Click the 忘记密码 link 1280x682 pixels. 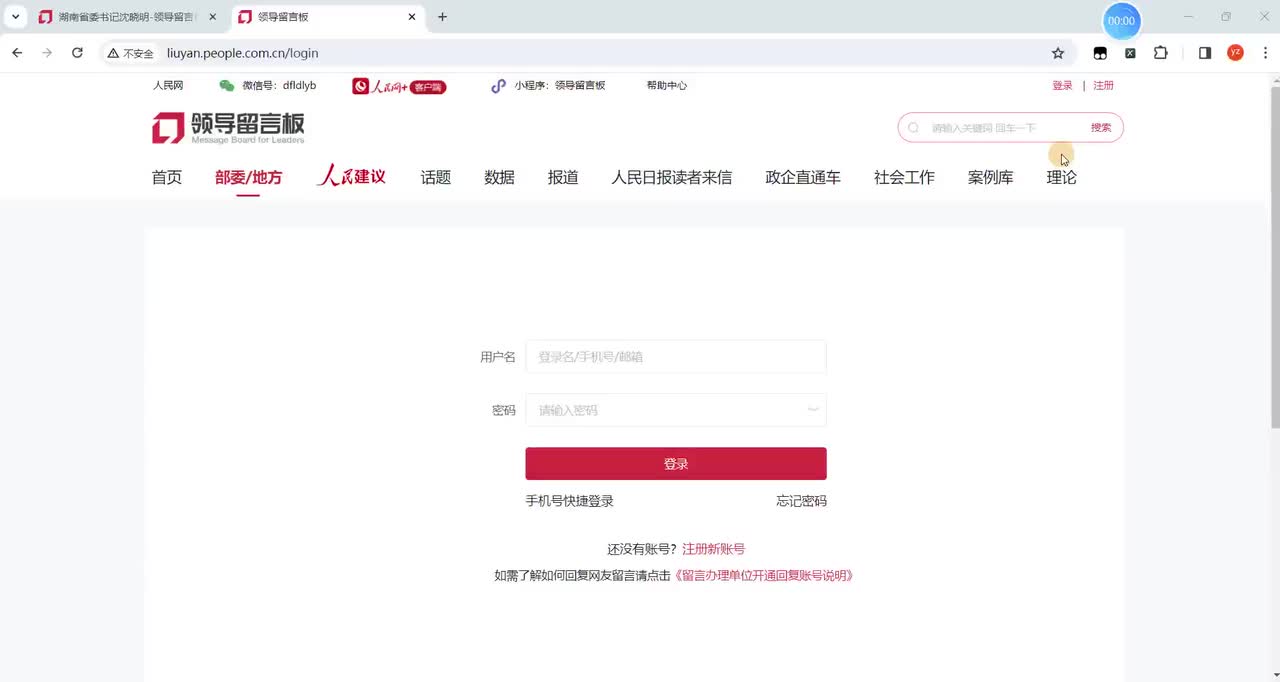pos(802,501)
